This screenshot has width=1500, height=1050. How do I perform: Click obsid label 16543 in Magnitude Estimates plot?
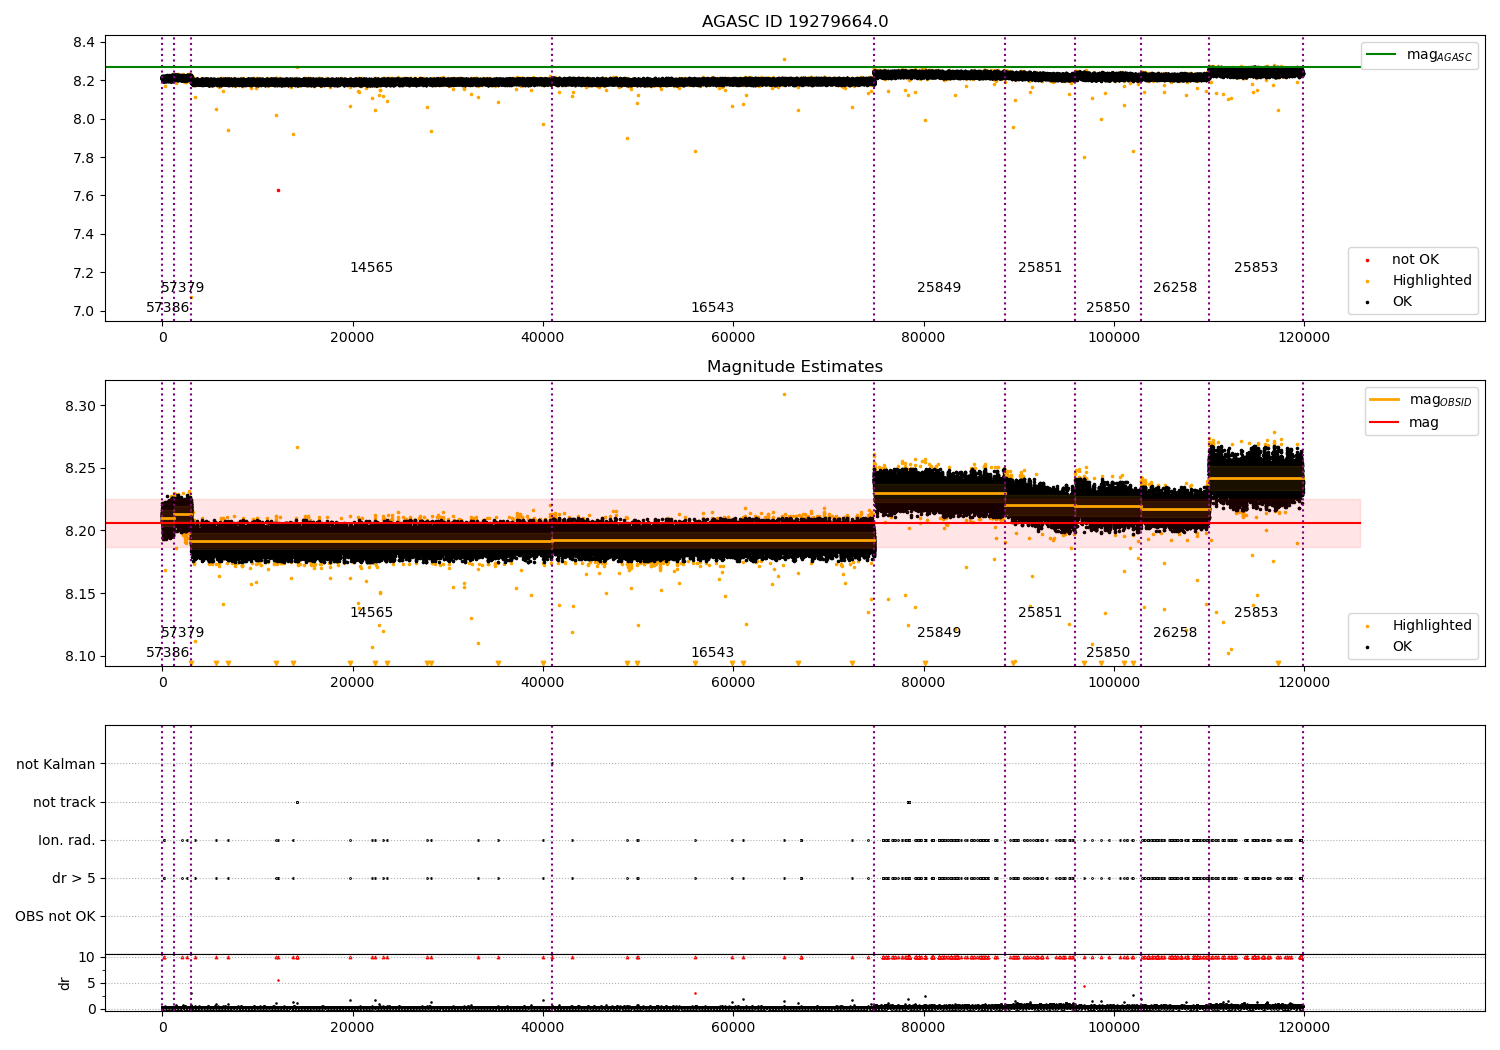pyautogui.click(x=712, y=653)
